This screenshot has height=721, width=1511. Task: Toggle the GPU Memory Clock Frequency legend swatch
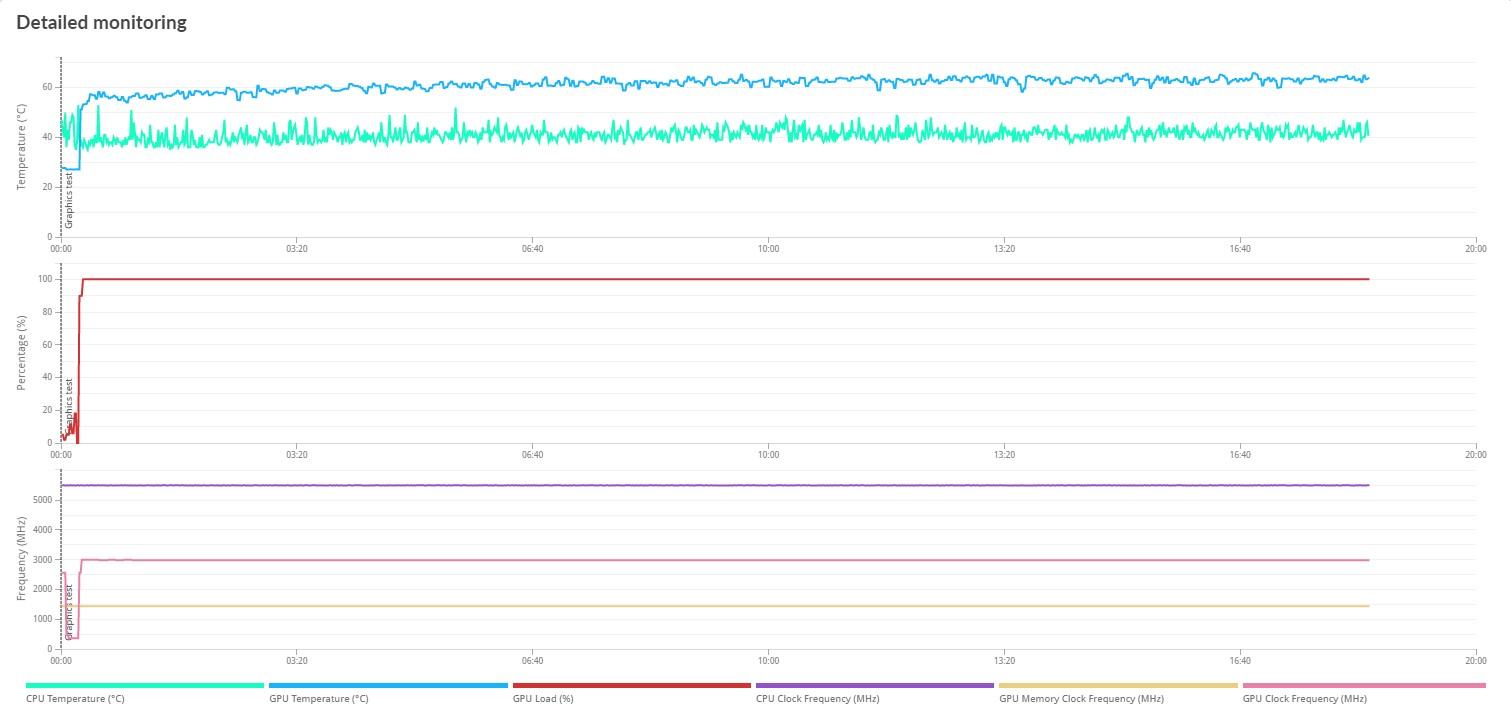(1118, 686)
